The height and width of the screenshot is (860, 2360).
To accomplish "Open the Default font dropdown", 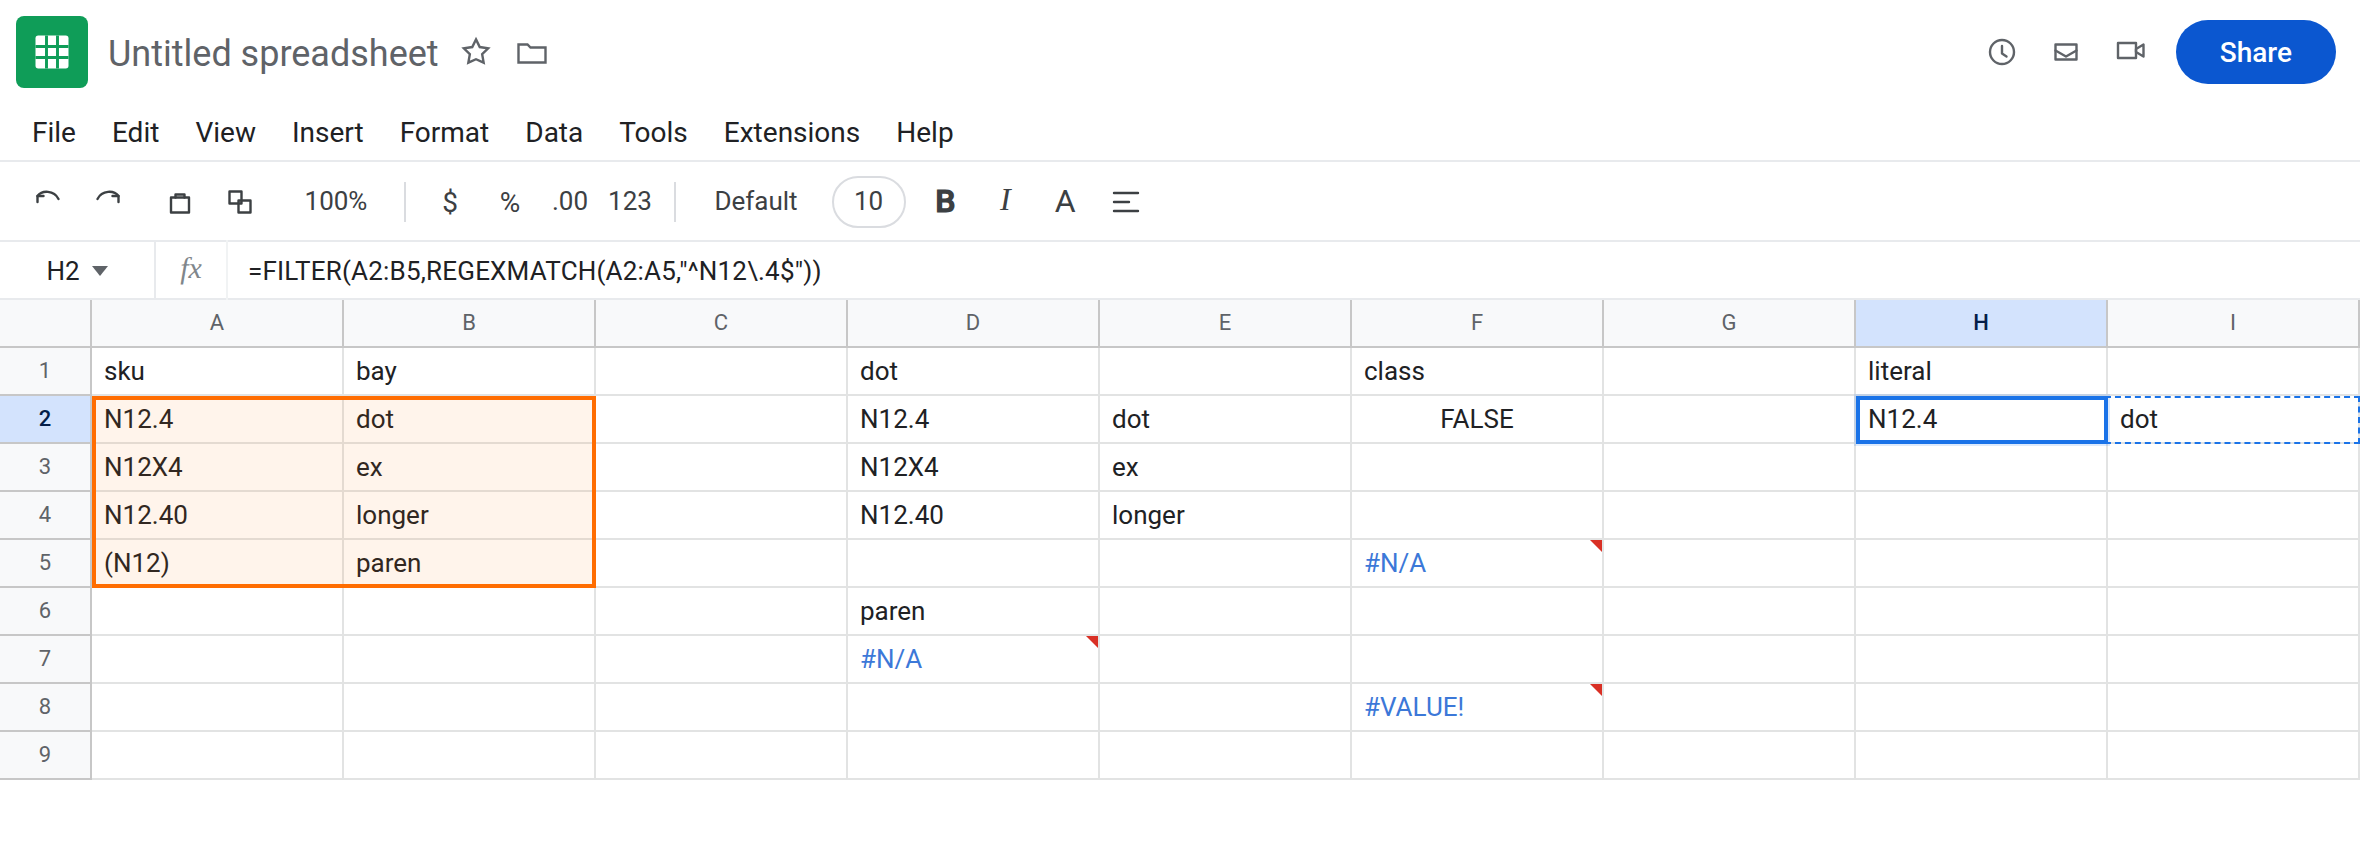I will pyautogui.click(x=756, y=202).
